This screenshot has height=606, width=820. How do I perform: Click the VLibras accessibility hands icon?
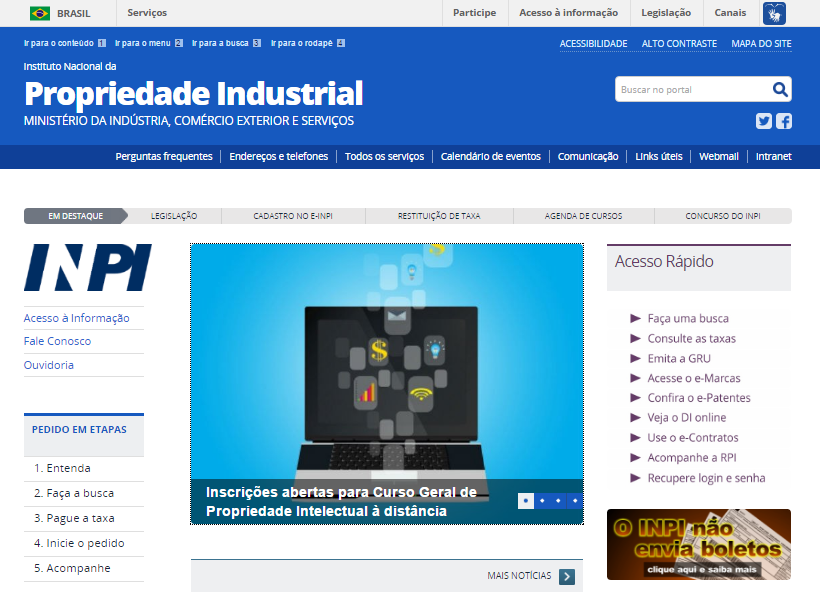[774, 13]
